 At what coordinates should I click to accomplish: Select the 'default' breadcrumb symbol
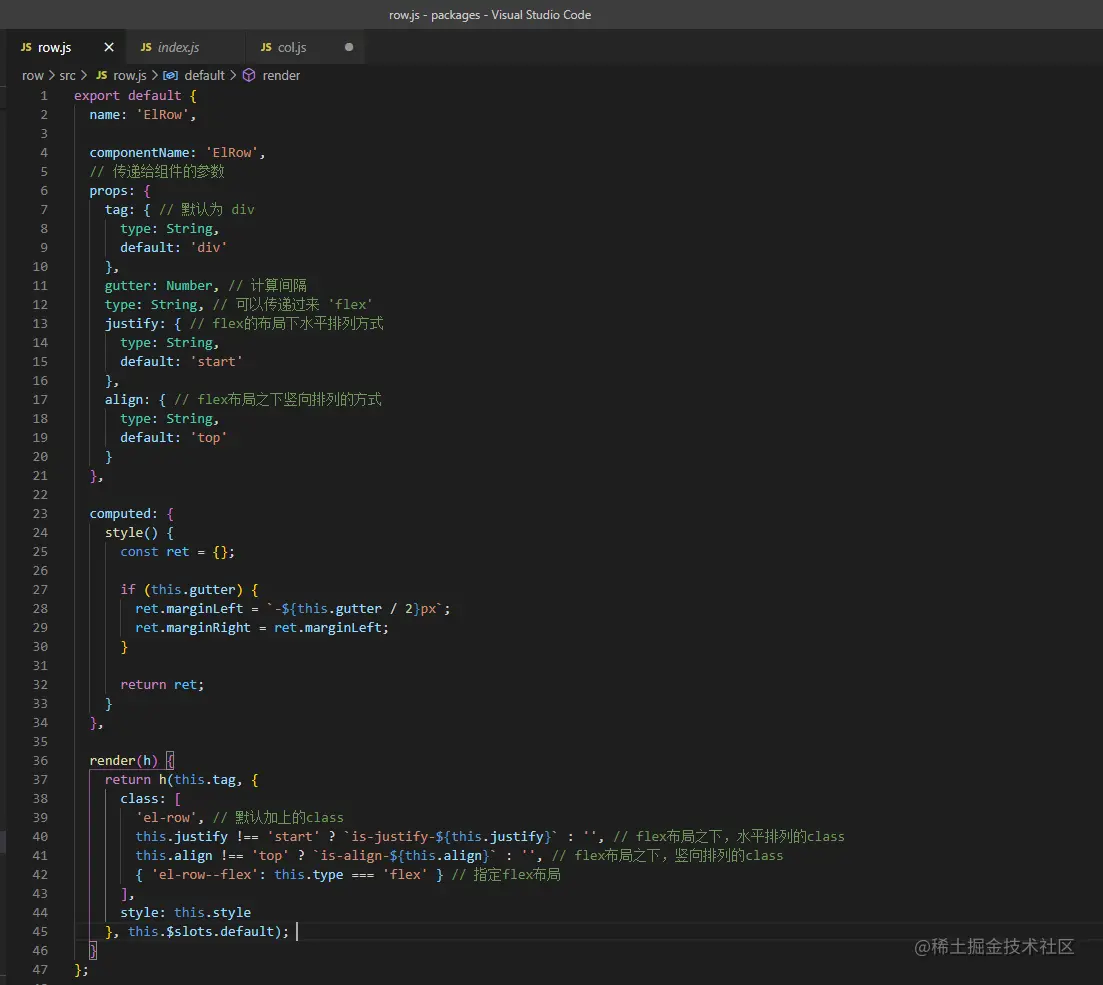[205, 75]
